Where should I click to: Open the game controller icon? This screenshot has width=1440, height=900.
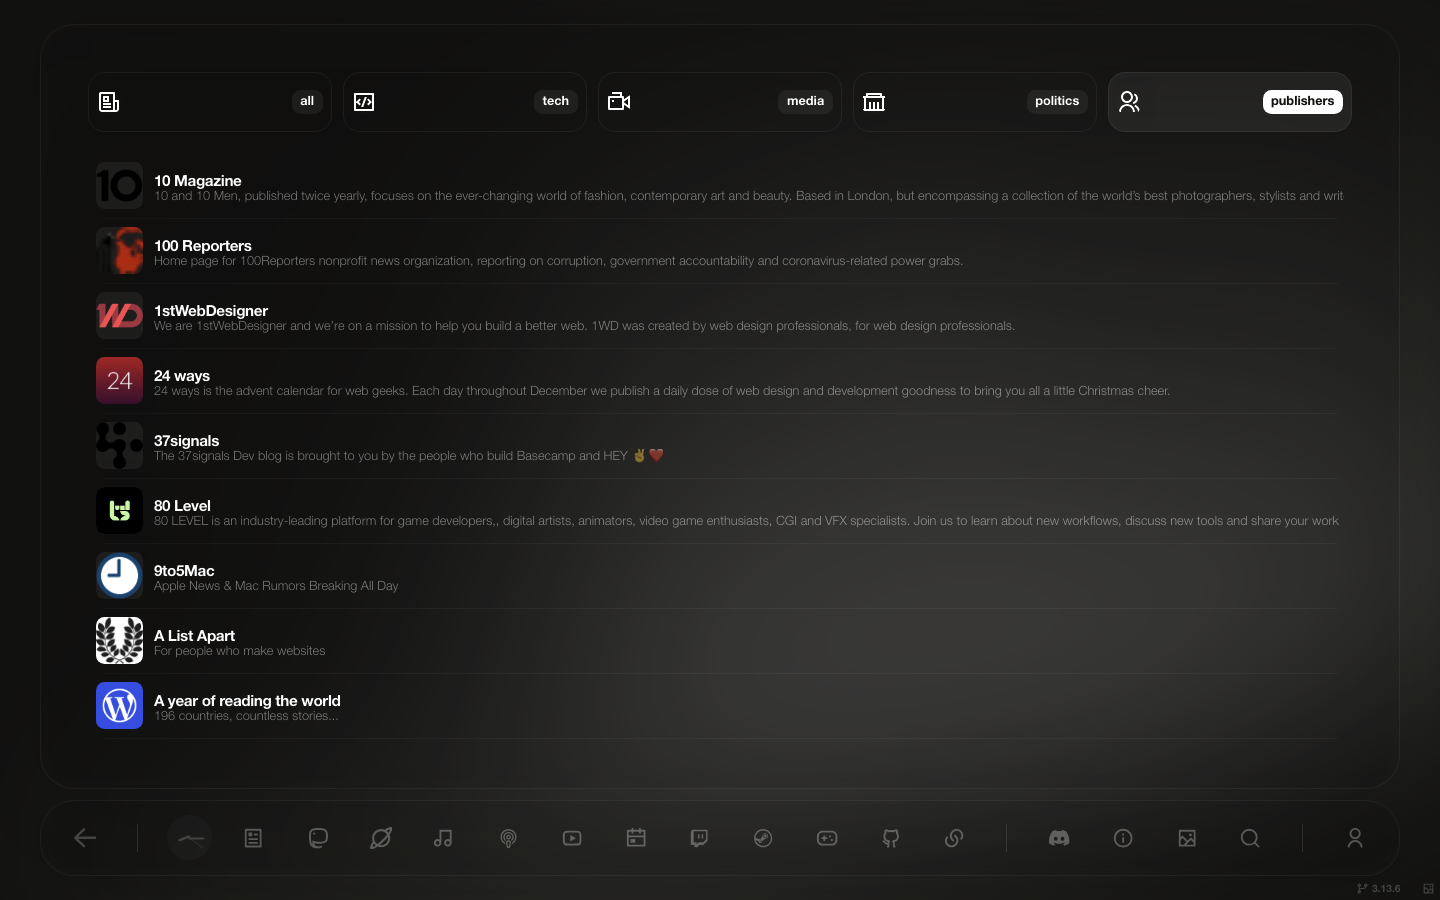[x=827, y=838]
